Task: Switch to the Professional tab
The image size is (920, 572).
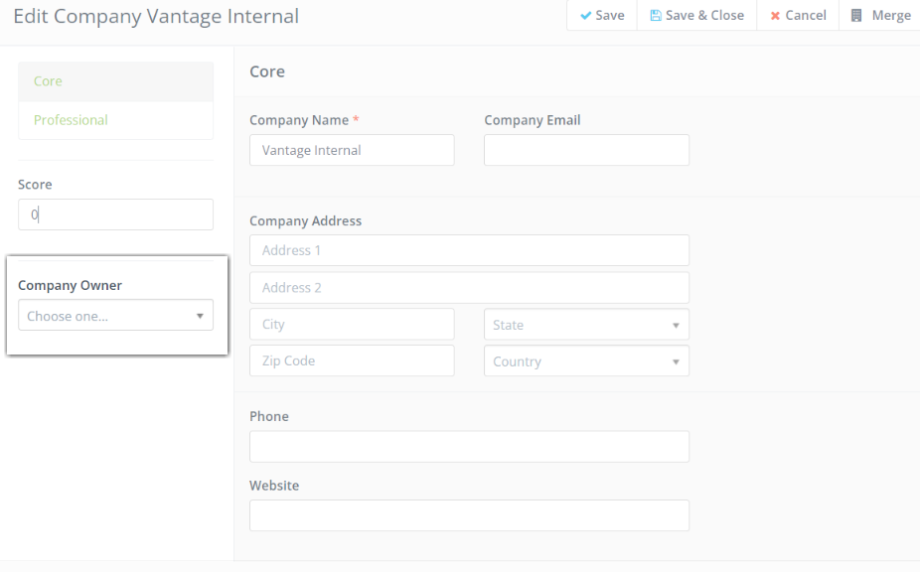Action: (116, 120)
